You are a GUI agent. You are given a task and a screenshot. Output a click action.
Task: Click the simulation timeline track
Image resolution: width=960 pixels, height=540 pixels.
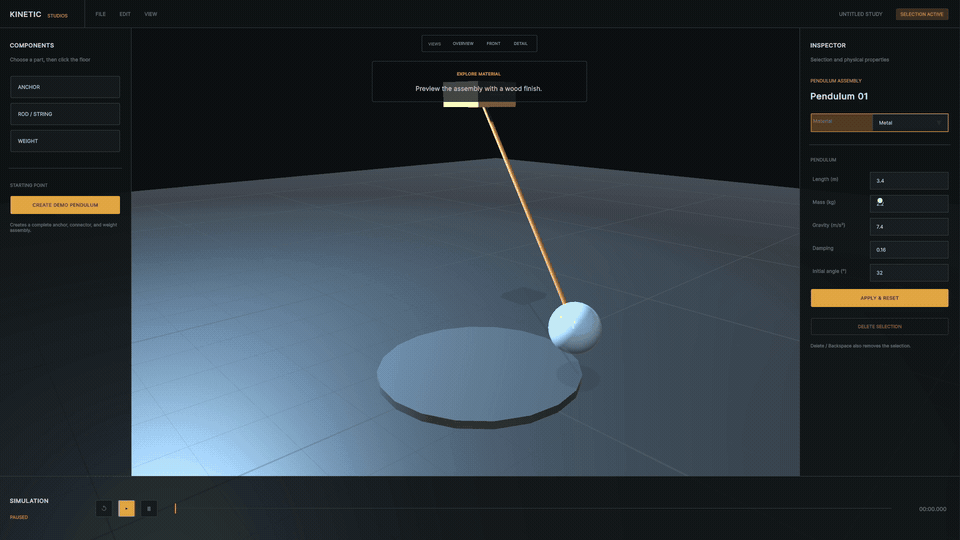coord(533,509)
